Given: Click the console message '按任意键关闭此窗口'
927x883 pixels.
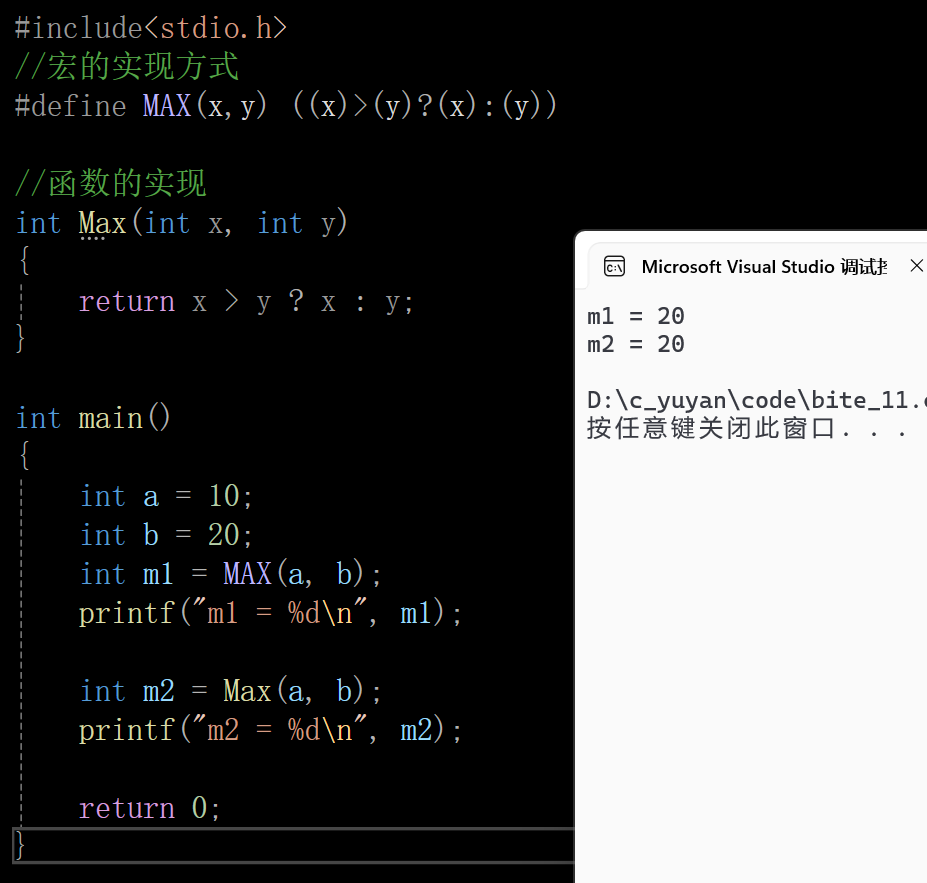Looking at the screenshot, I should click(x=710, y=428).
